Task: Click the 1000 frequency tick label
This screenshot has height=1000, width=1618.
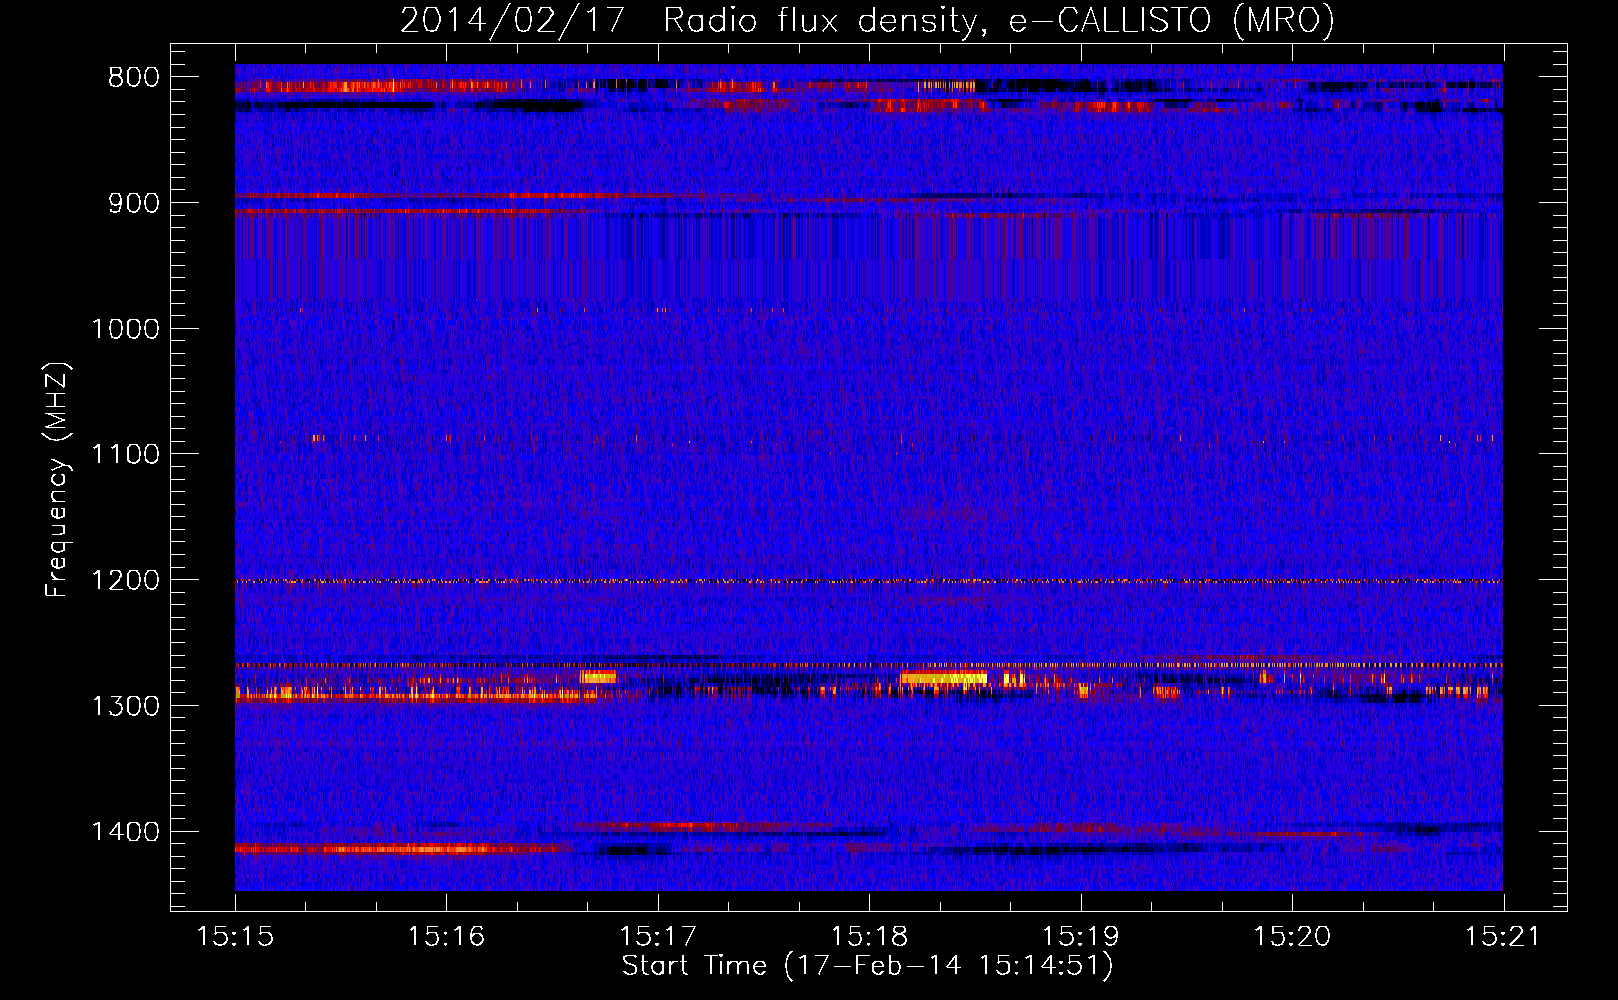Action: pyautogui.click(x=125, y=329)
